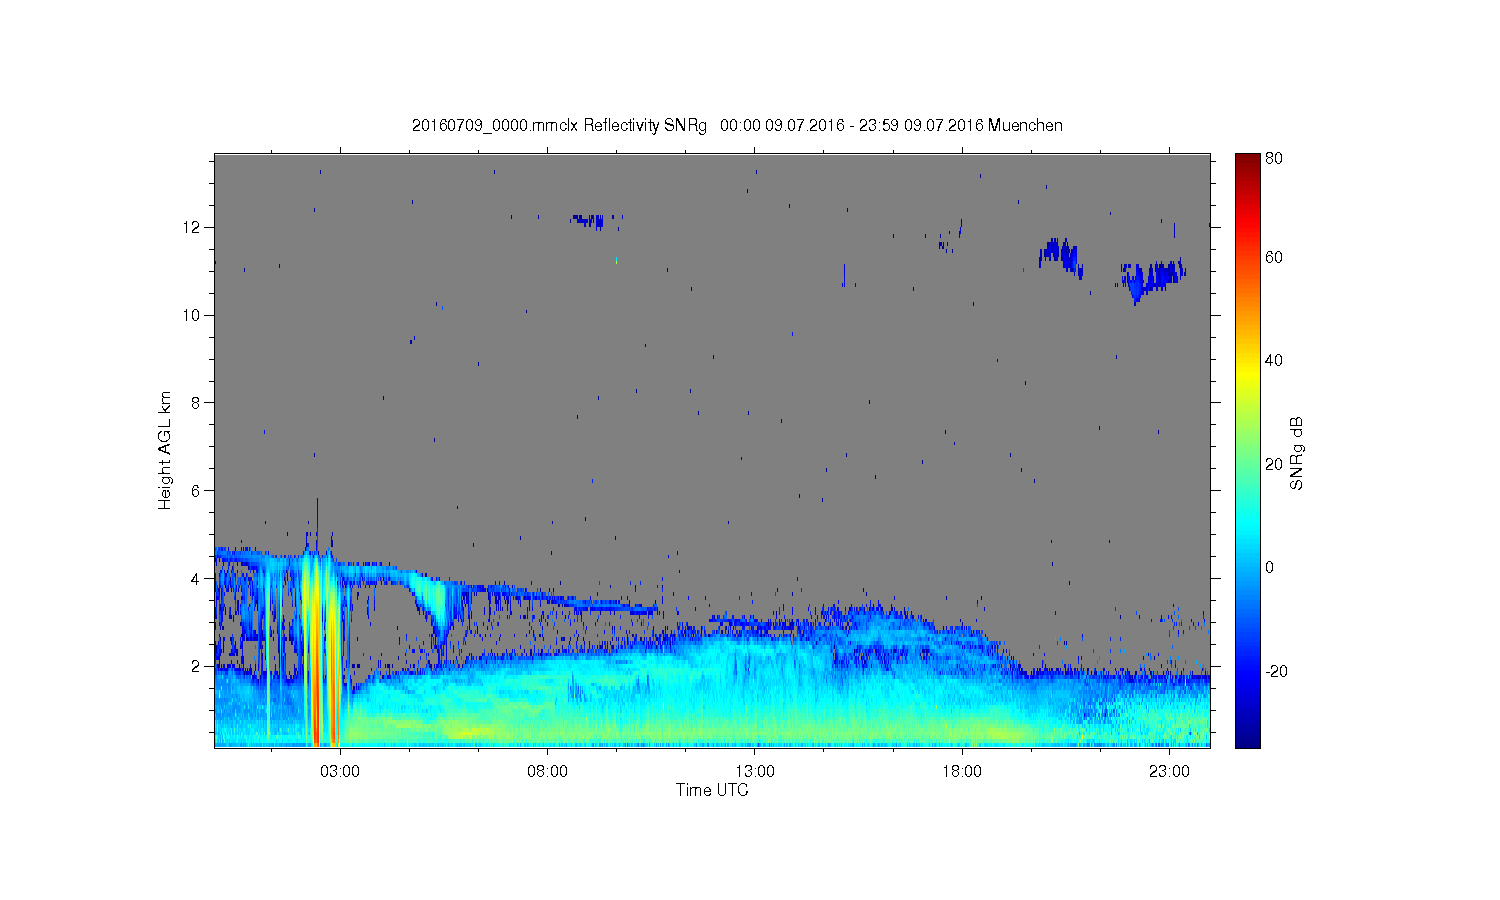This screenshot has height=900, width=1500.
Task: Click the colorbar value 80
Action: (1274, 158)
